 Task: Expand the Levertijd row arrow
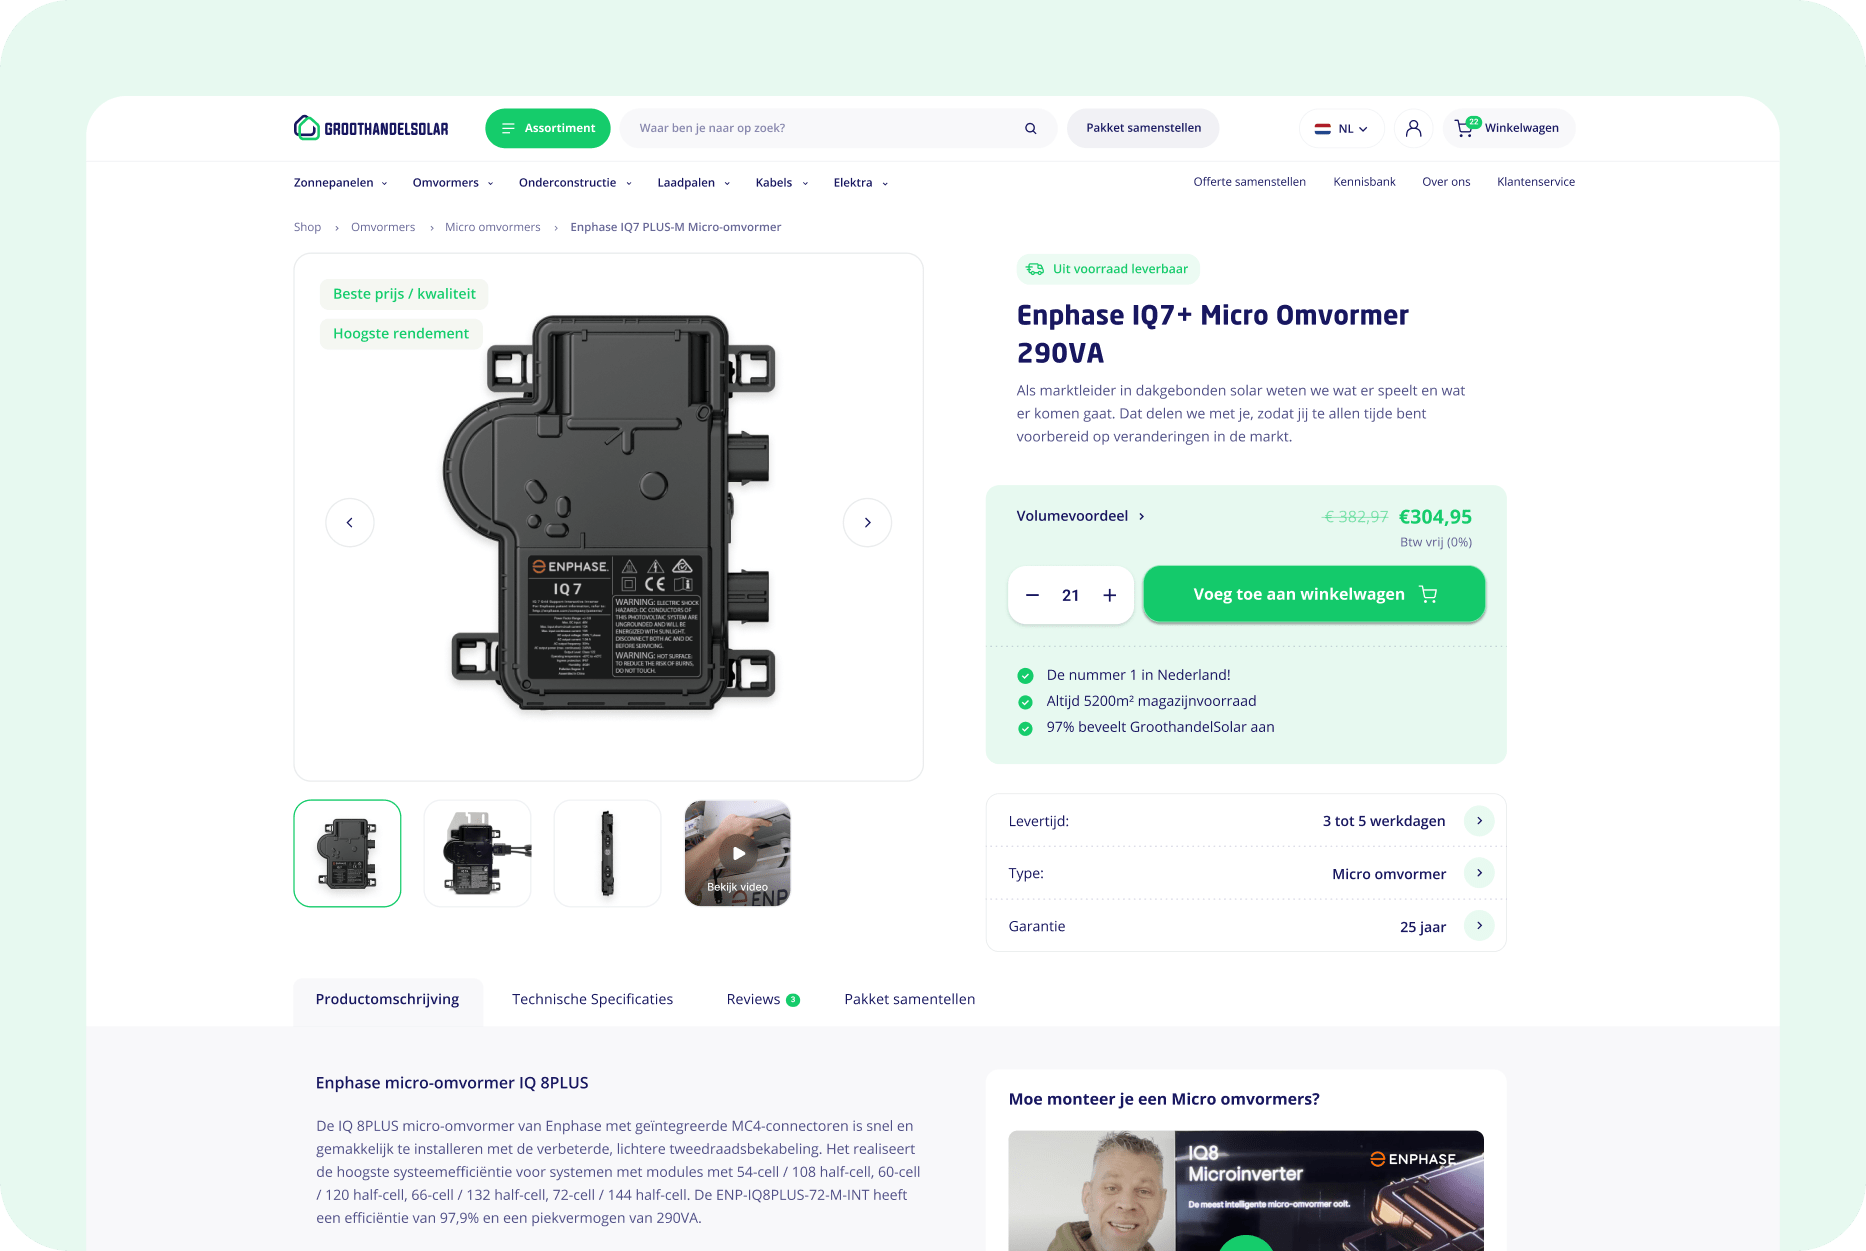[1479, 821]
